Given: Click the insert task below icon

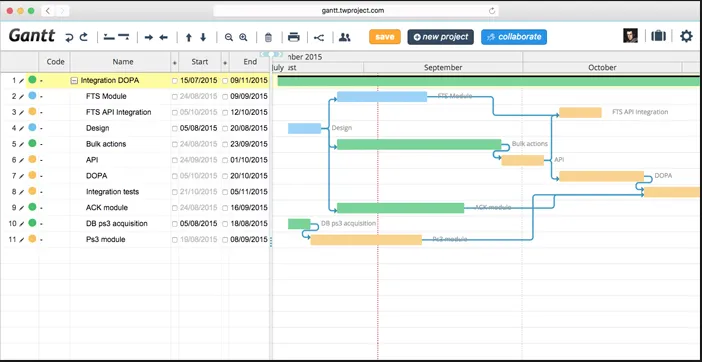Looking at the screenshot, I should (x=124, y=38).
